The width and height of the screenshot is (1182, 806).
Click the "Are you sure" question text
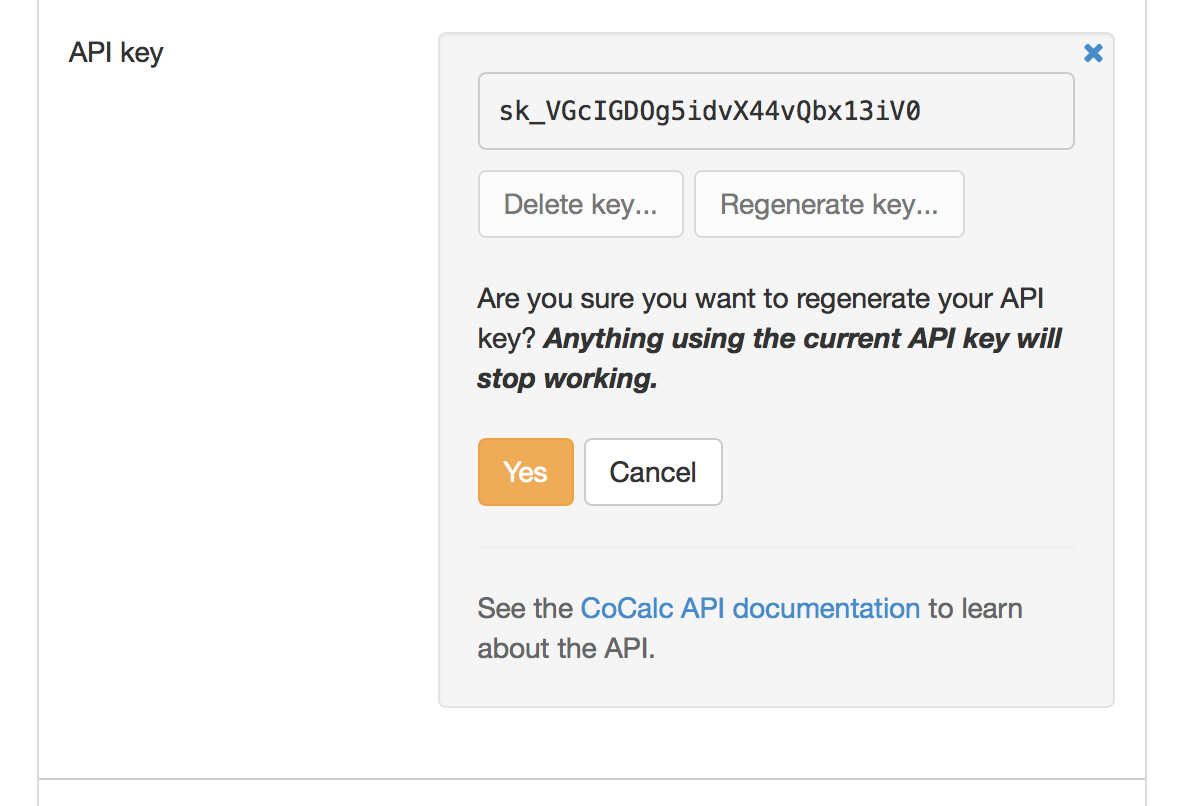coord(558,298)
